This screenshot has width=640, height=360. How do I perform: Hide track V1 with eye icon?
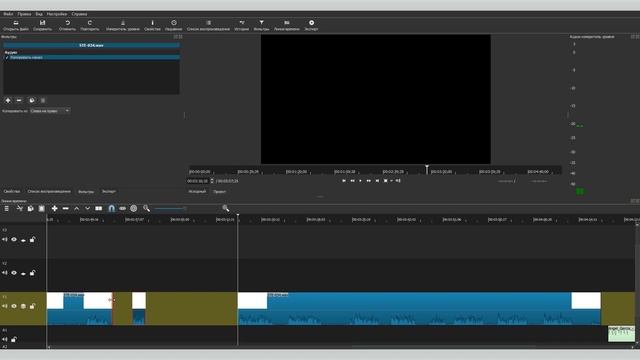[x=14, y=306]
